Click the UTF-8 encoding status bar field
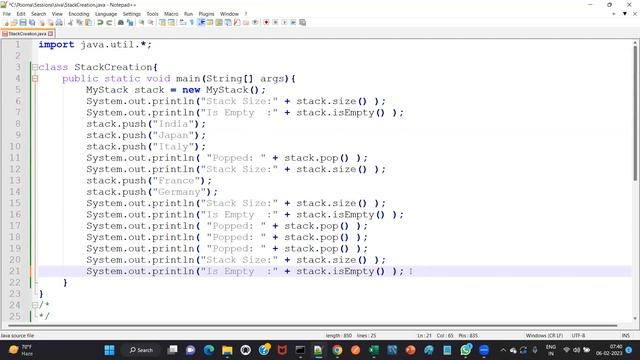This screenshot has height=360, width=640. click(578, 336)
